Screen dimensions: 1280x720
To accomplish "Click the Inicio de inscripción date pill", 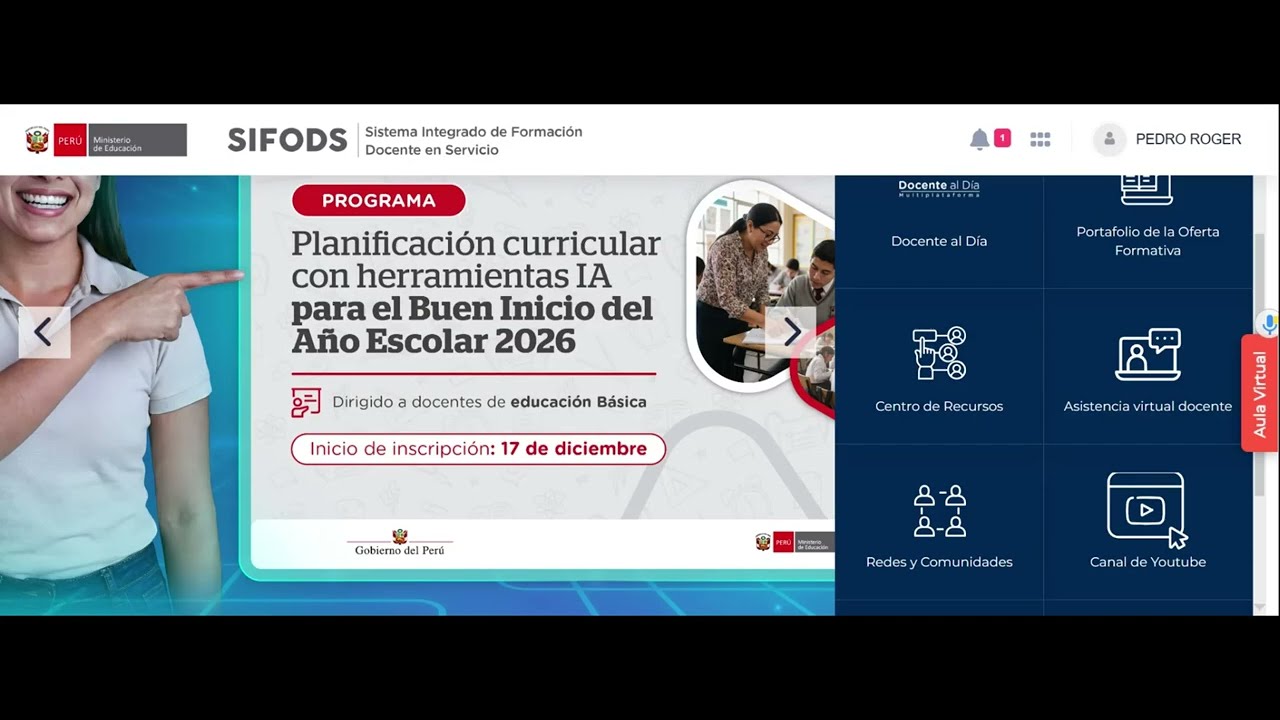I will (x=478, y=449).
